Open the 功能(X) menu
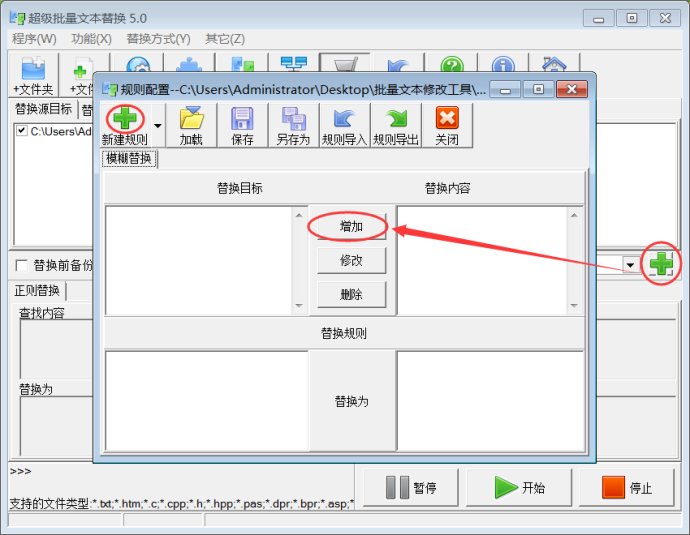 point(91,38)
